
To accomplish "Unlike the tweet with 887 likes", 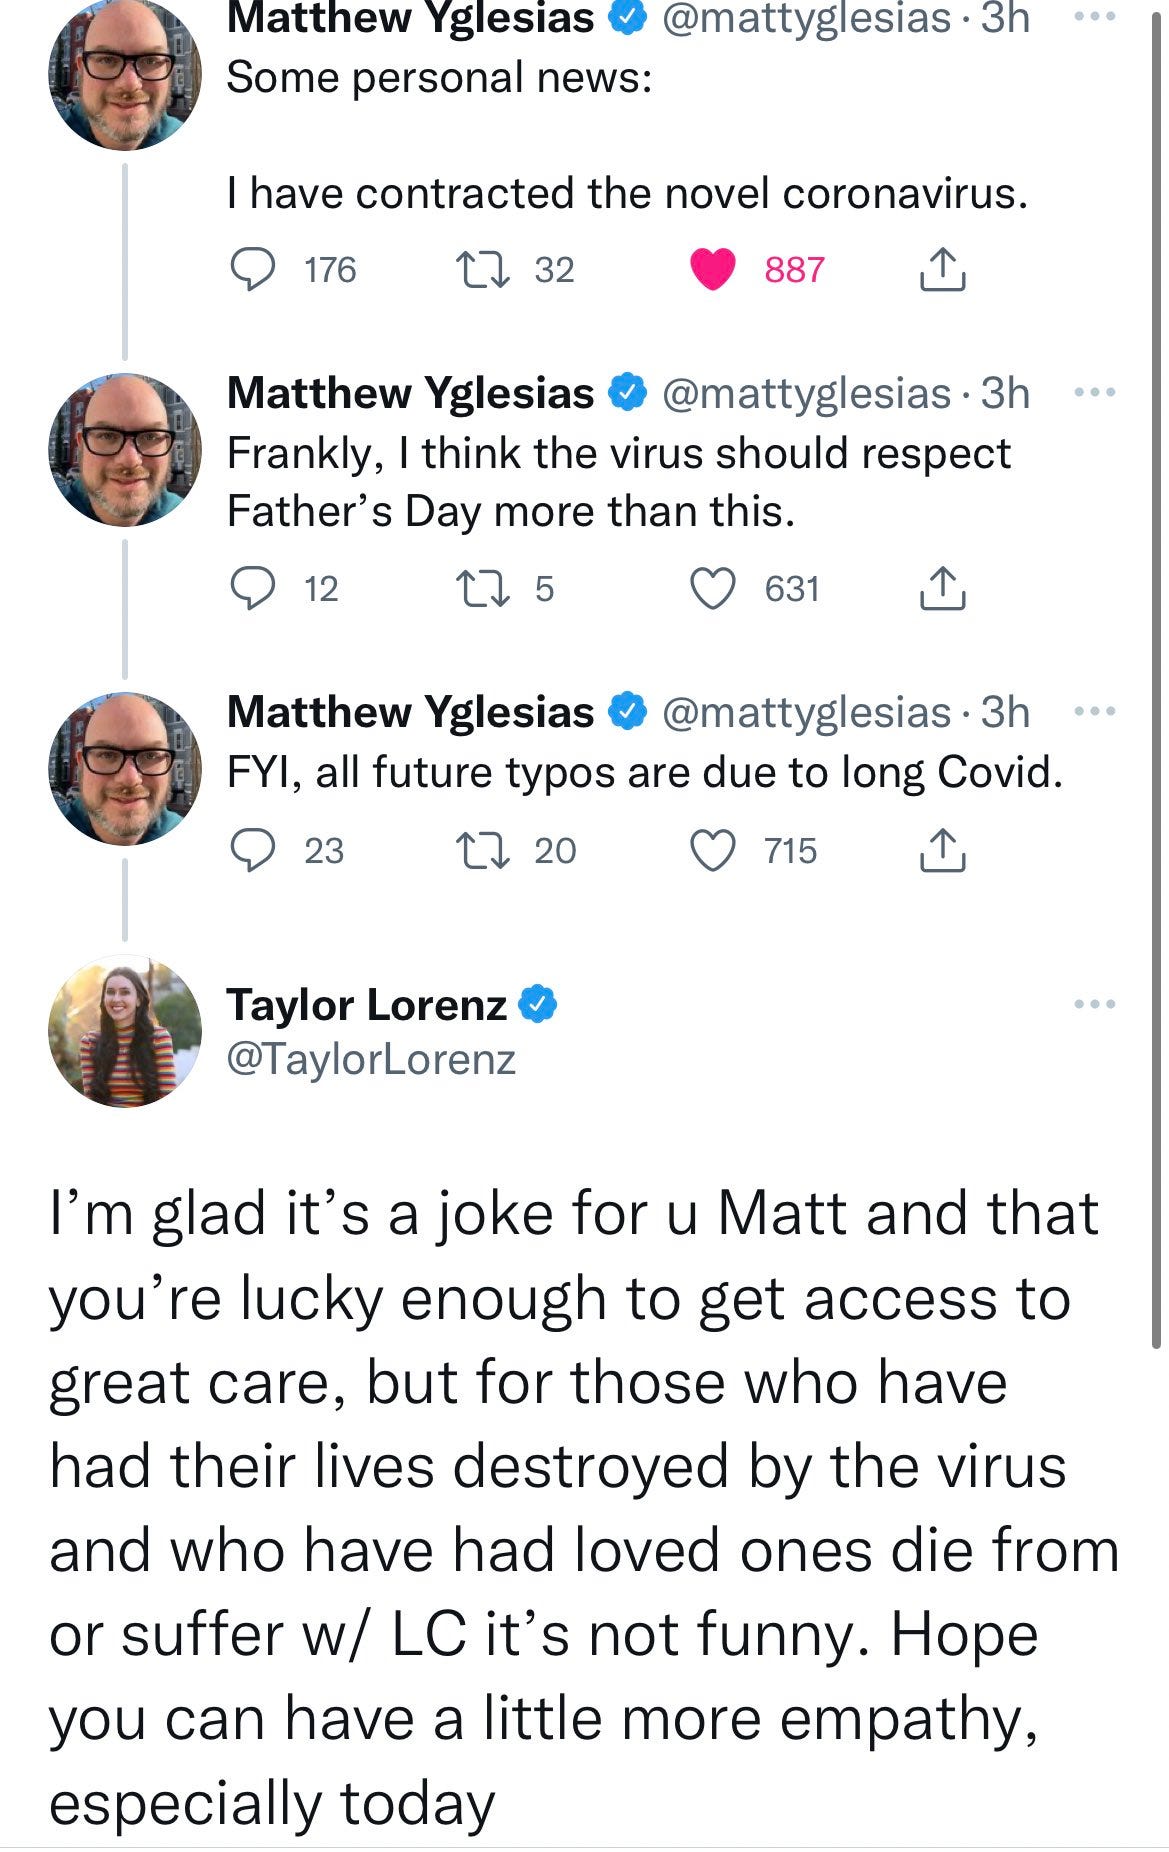I will coord(713,270).
